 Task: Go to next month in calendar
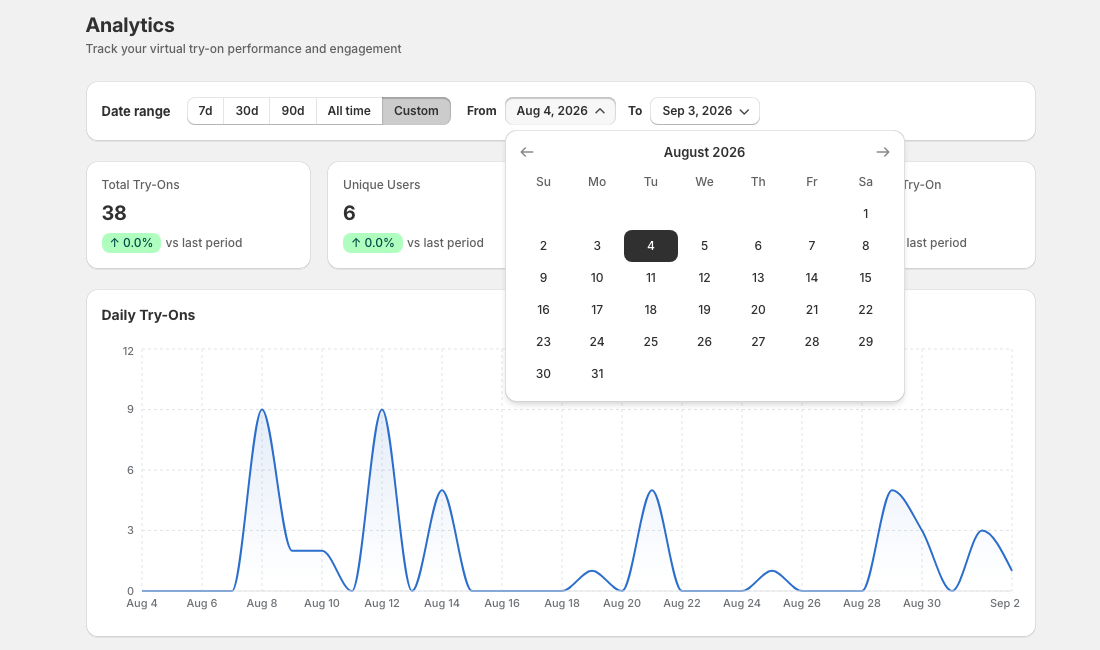pyautogui.click(x=883, y=152)
